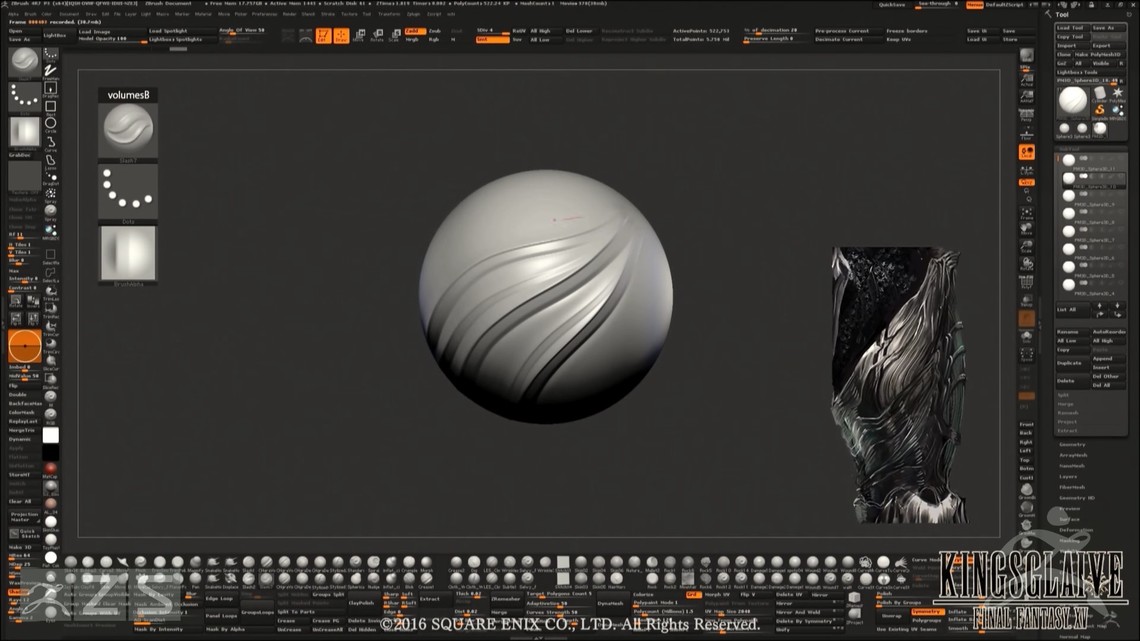Click the Tool palette hammer icon
This screenshot has width=1140, height=641.
tap(1048, 14)
